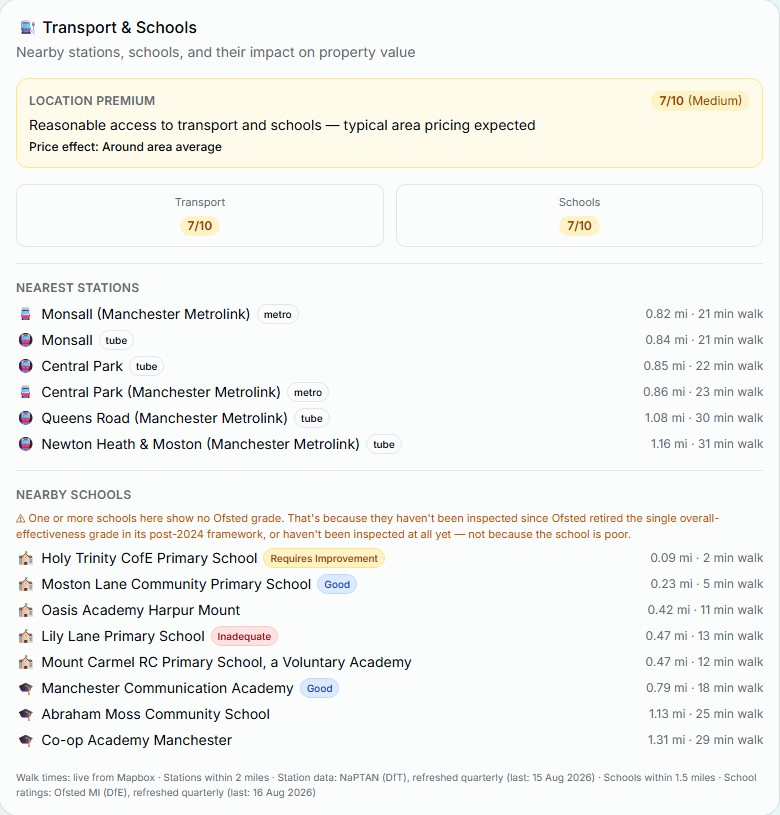Click graduation cap icon beside Co-op Academy Manchester

[x=25, y=740]
